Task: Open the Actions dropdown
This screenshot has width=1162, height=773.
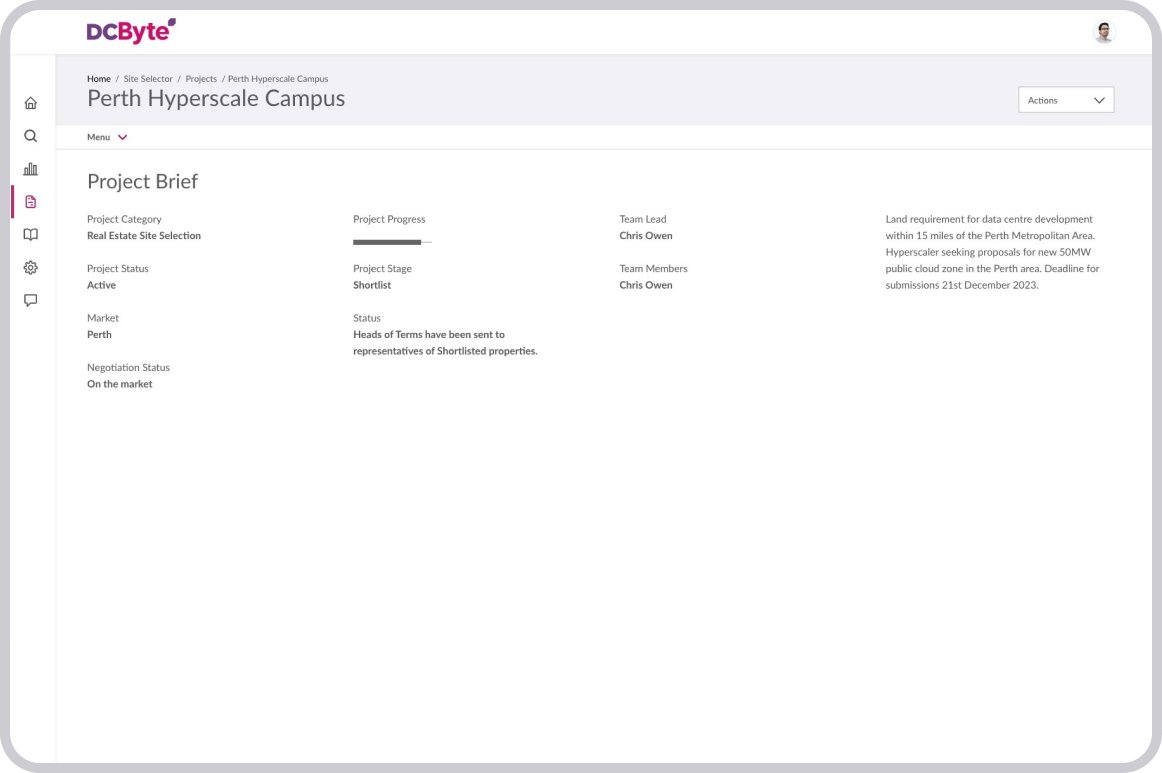Action: tap(1065, 100)
